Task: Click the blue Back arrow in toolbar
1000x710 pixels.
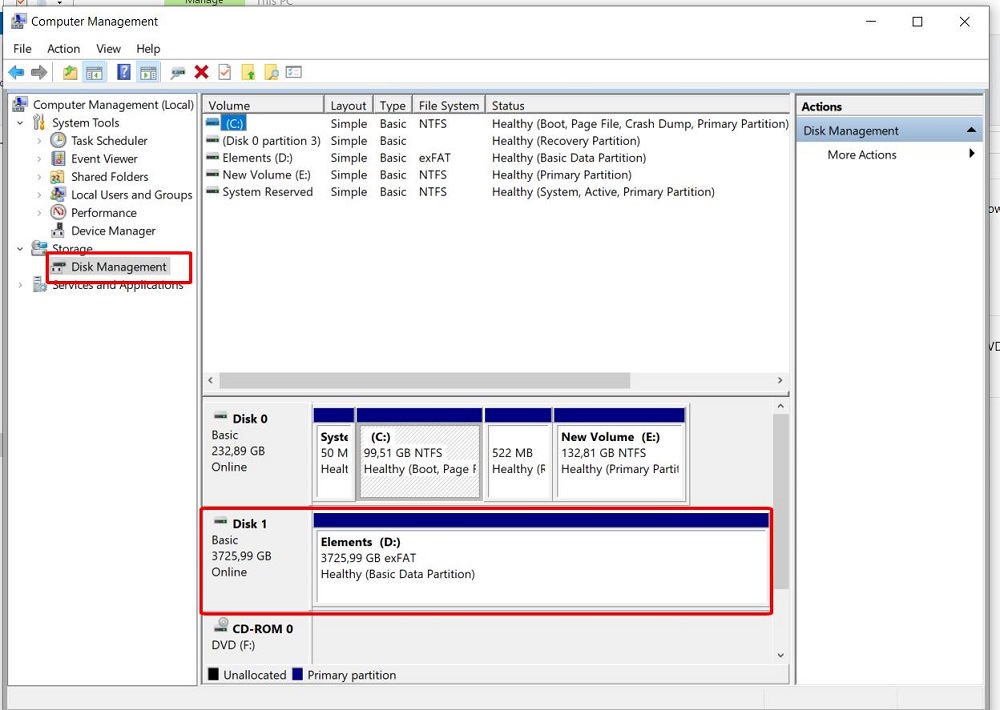Action: pyautogui.click(x=16, y=72)
